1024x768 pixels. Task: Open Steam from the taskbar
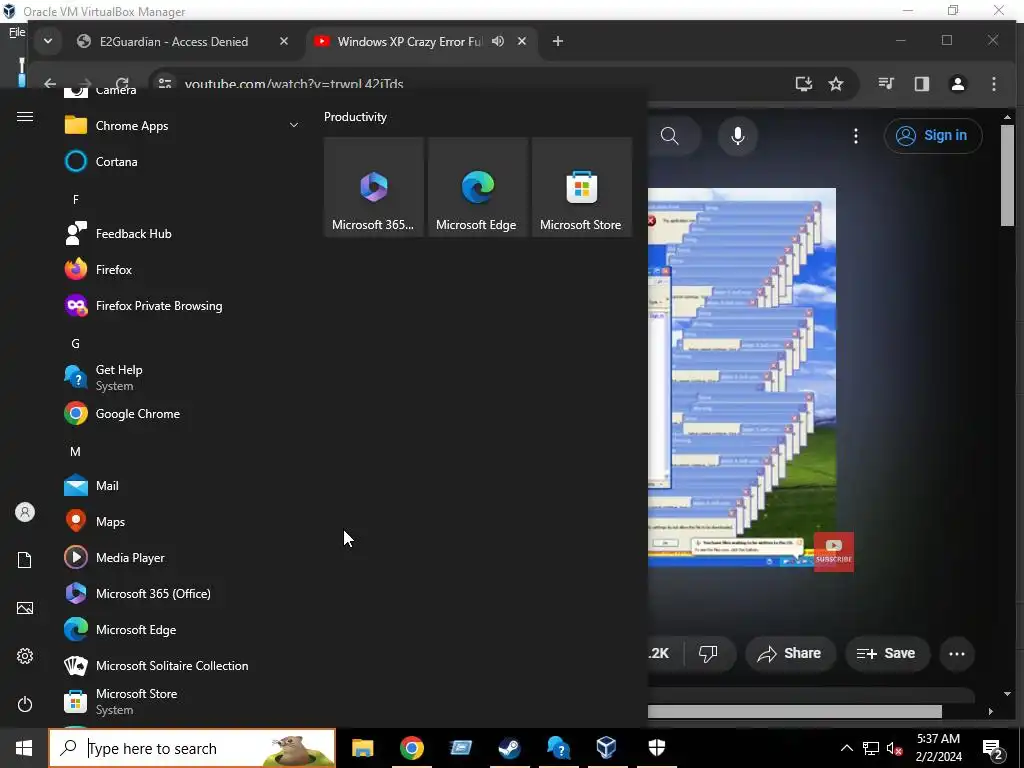point(509,748)
